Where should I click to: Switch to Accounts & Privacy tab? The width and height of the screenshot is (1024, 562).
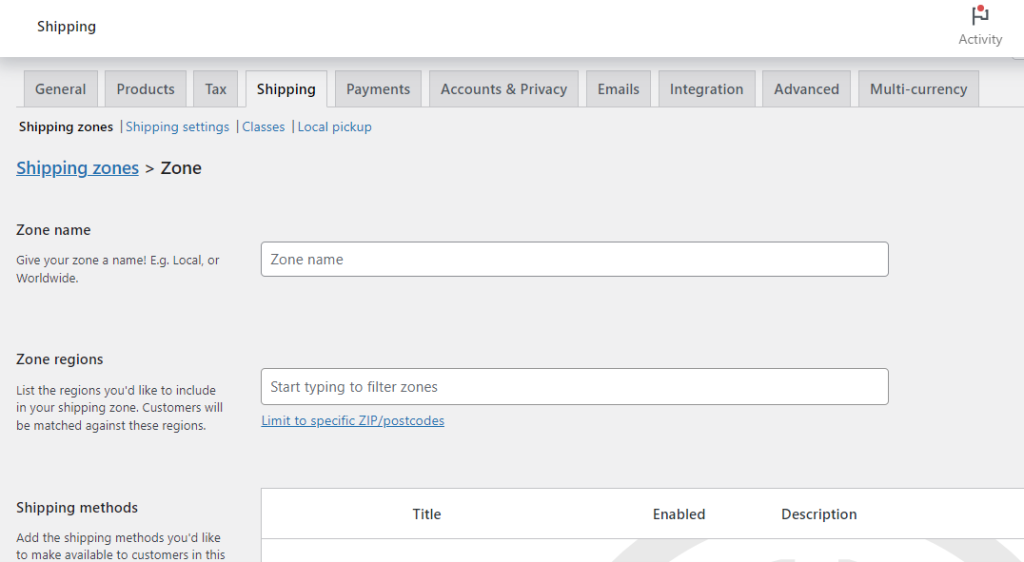click(503, 89)
